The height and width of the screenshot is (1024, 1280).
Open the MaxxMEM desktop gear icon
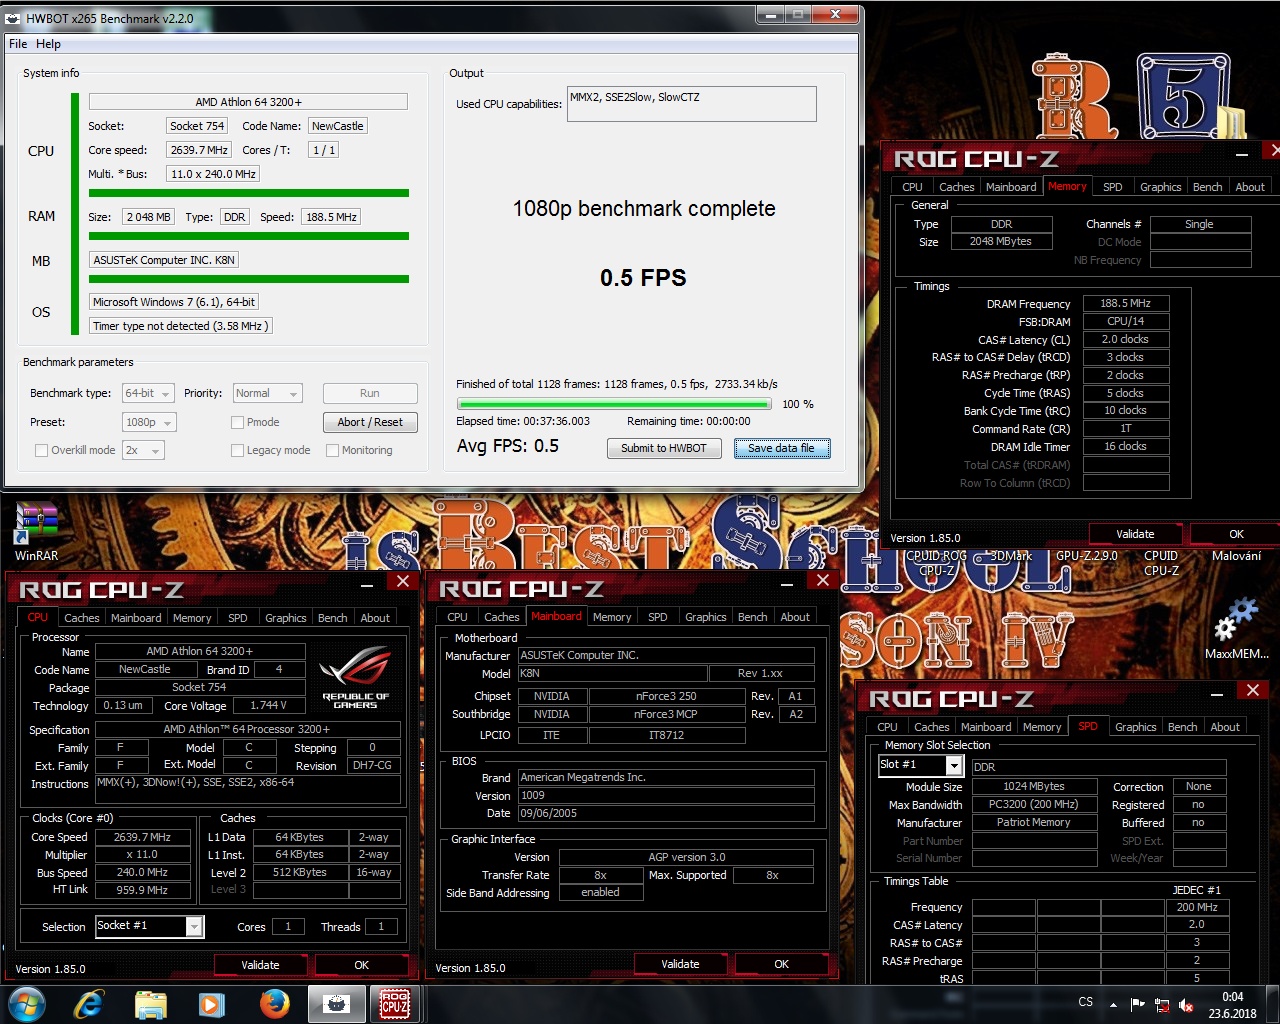pyautogui.click(x=1236, y=628)
